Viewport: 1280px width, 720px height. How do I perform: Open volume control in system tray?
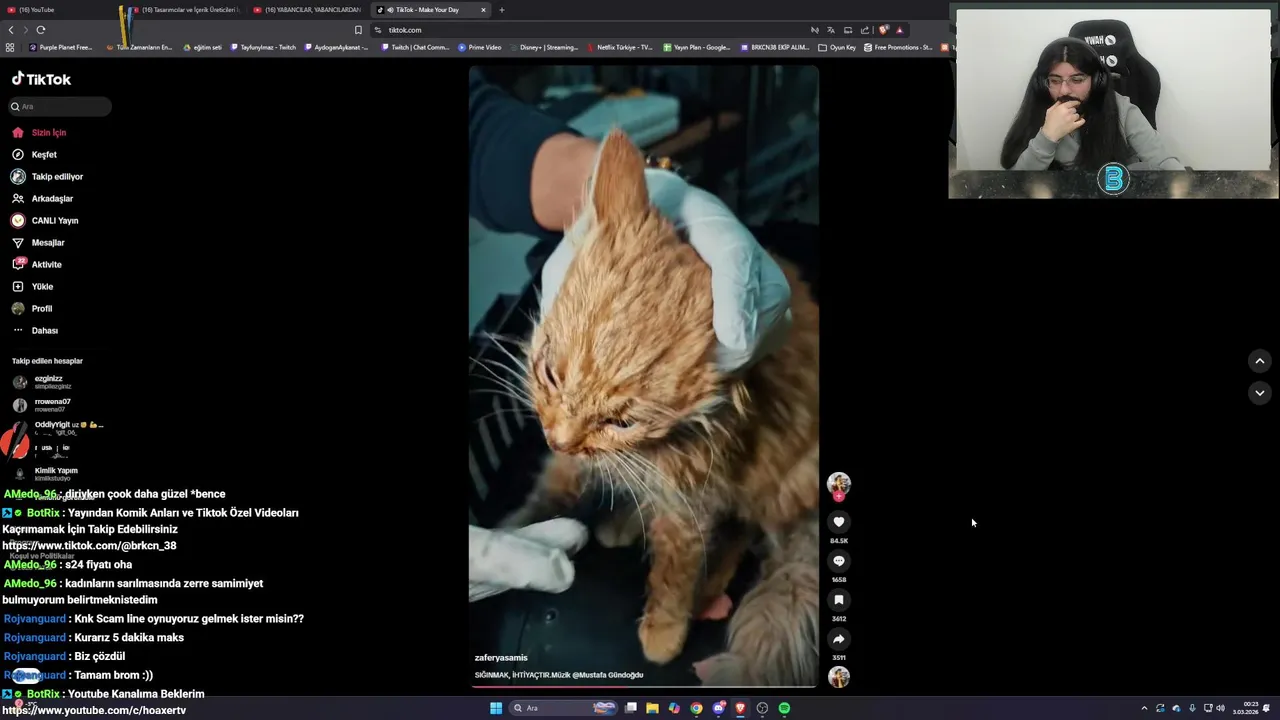tap(1221, 708)
